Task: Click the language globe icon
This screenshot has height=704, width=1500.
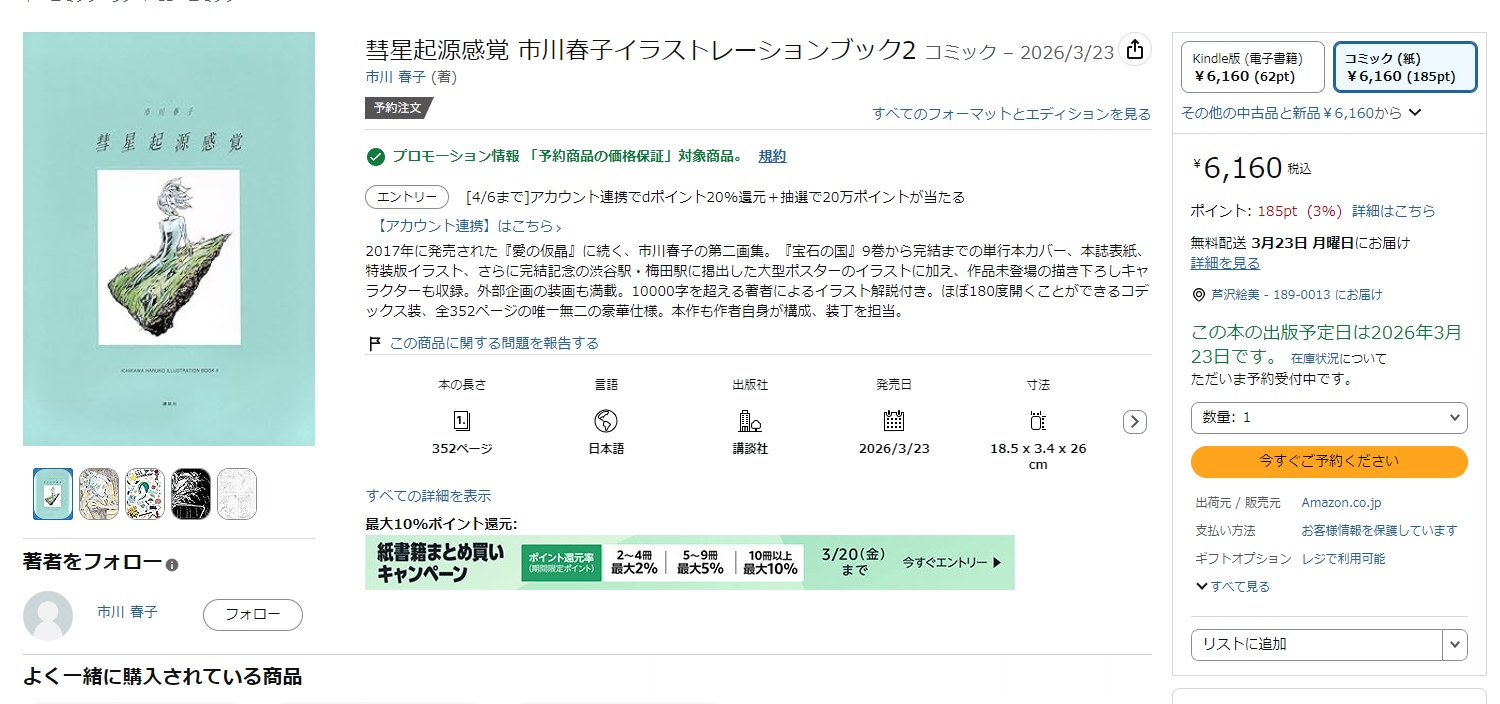Action: (605, 420)
